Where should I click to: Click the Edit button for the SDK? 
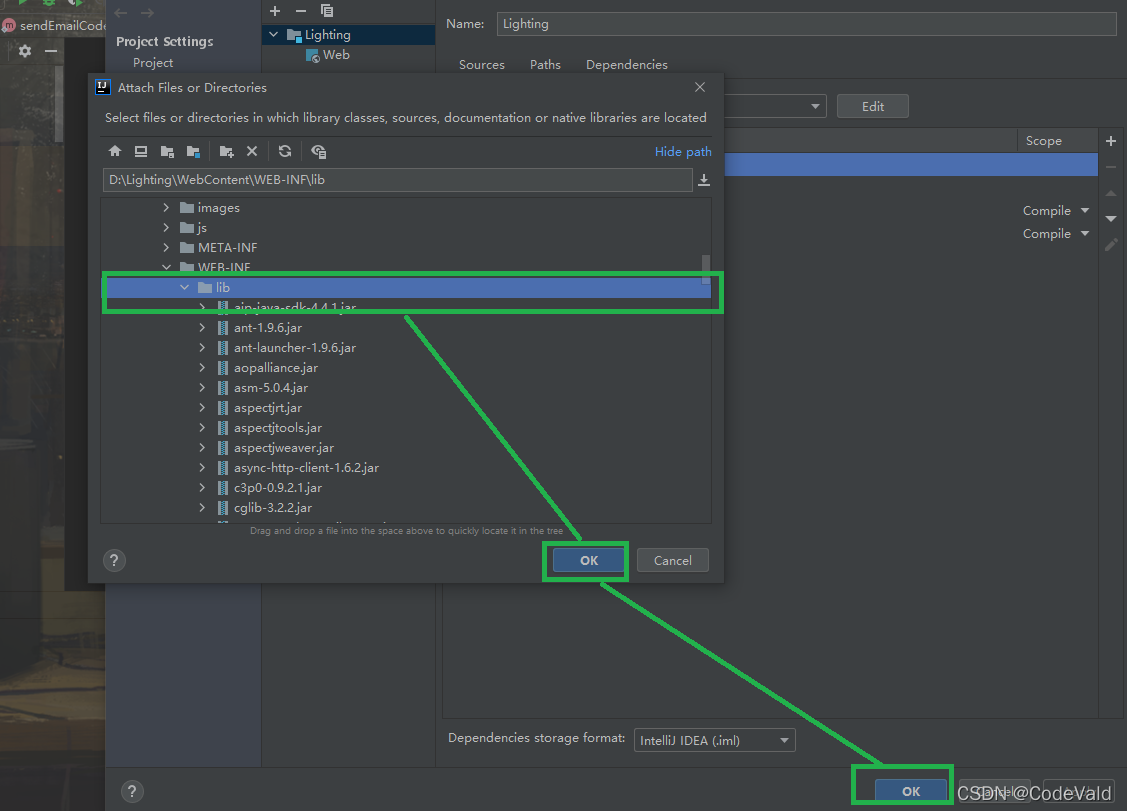[873, 106]
